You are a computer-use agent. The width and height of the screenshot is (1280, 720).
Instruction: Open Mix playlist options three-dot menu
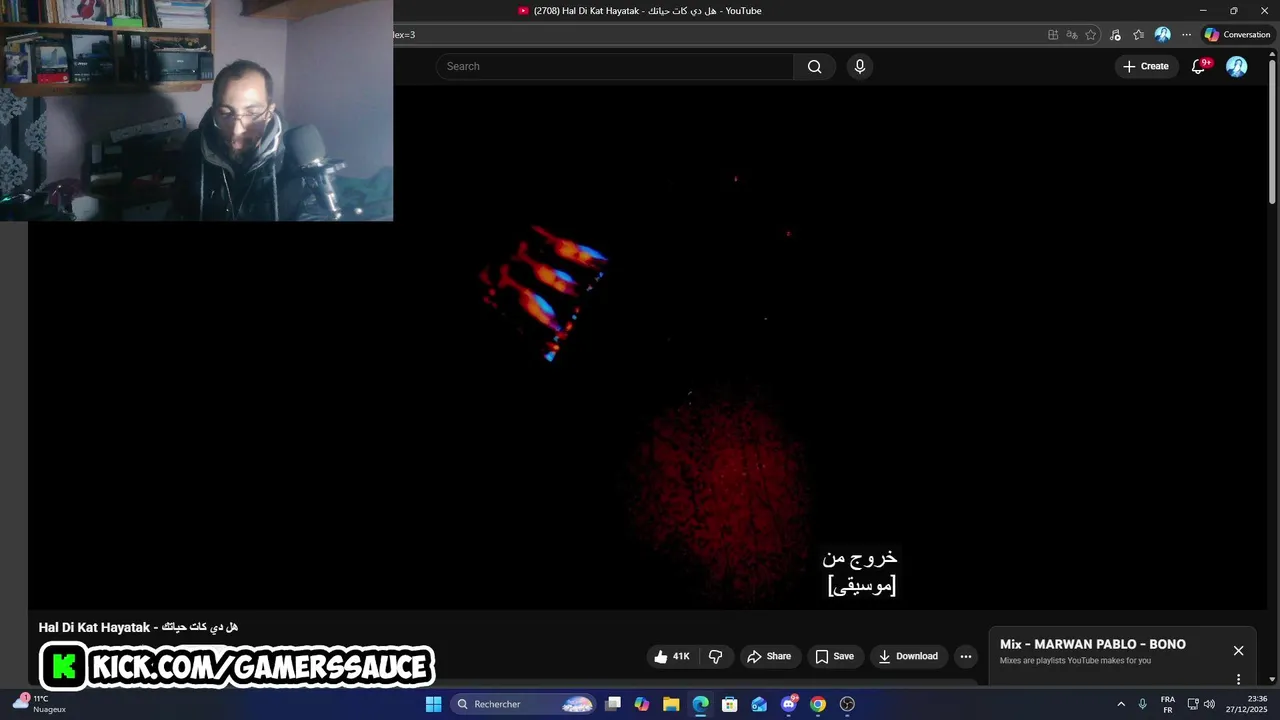point(1238,679)
